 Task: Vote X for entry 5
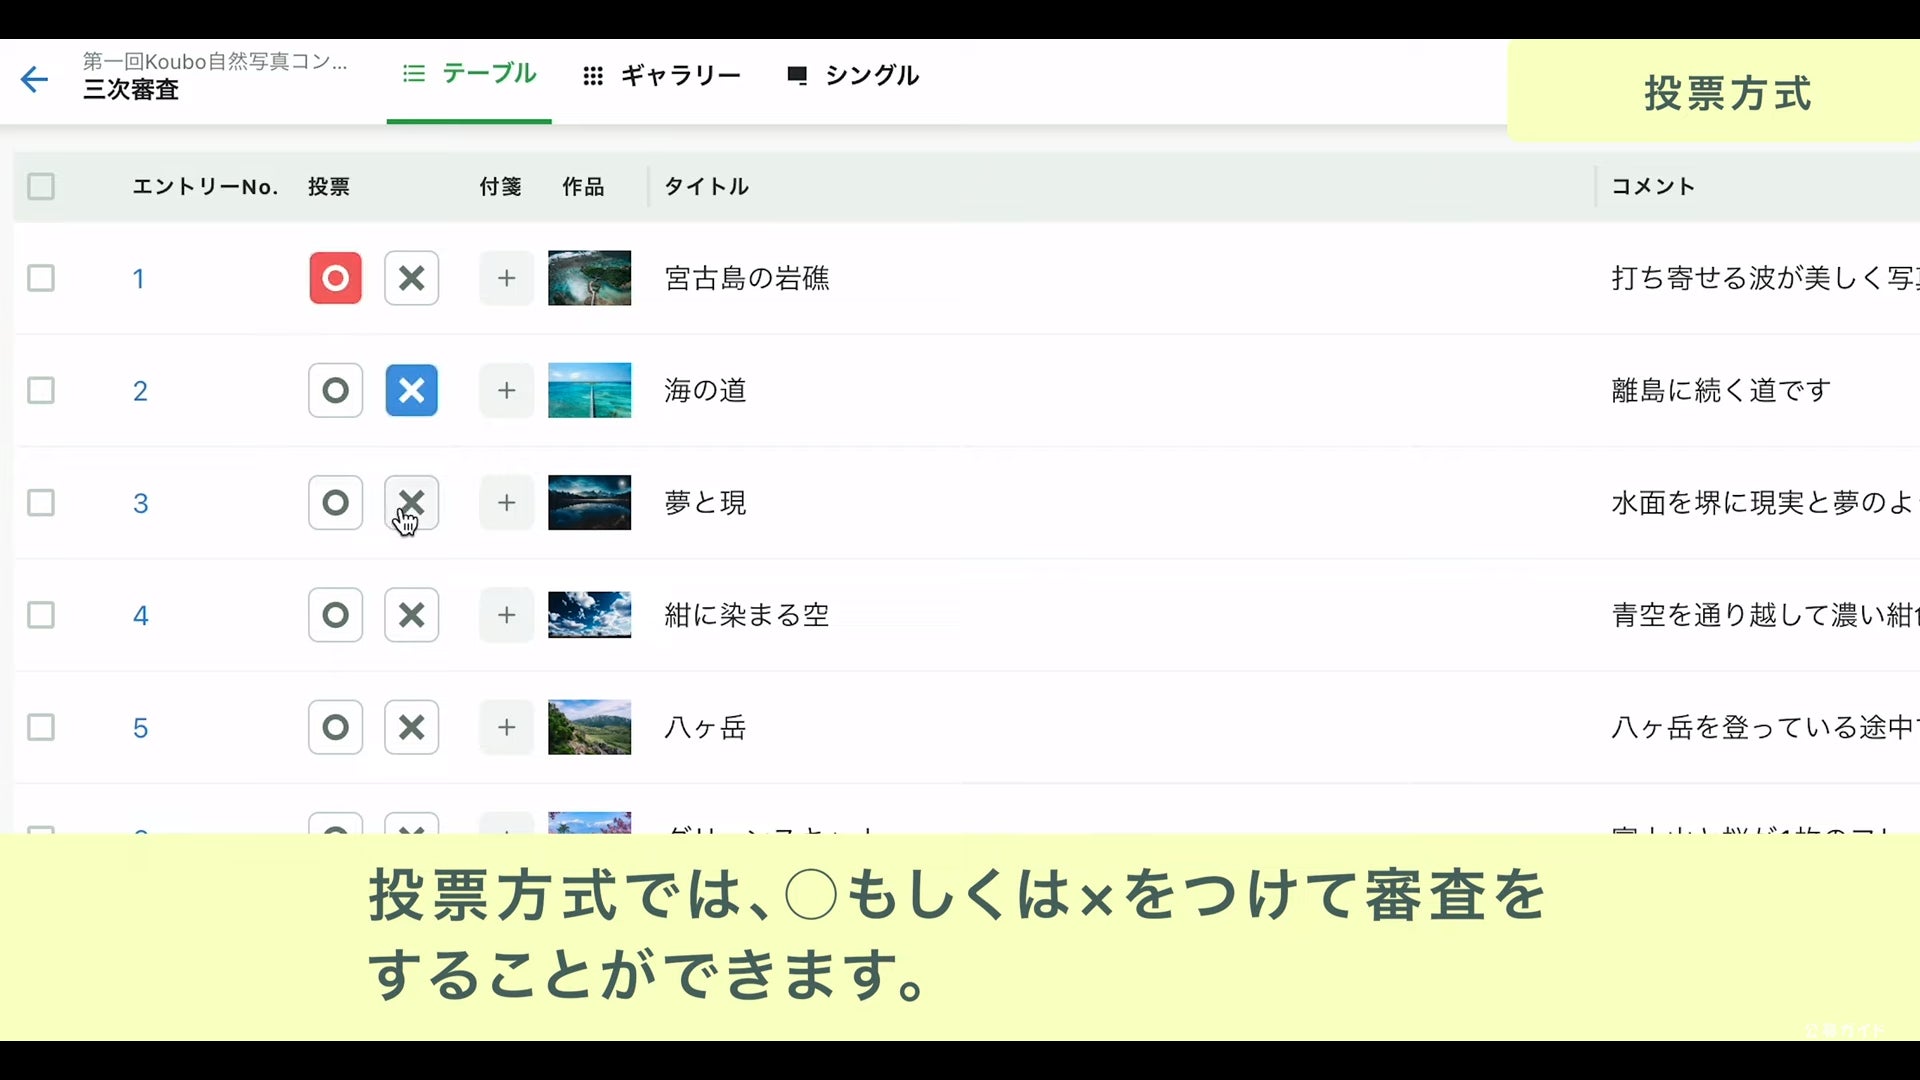click(411, 727)
